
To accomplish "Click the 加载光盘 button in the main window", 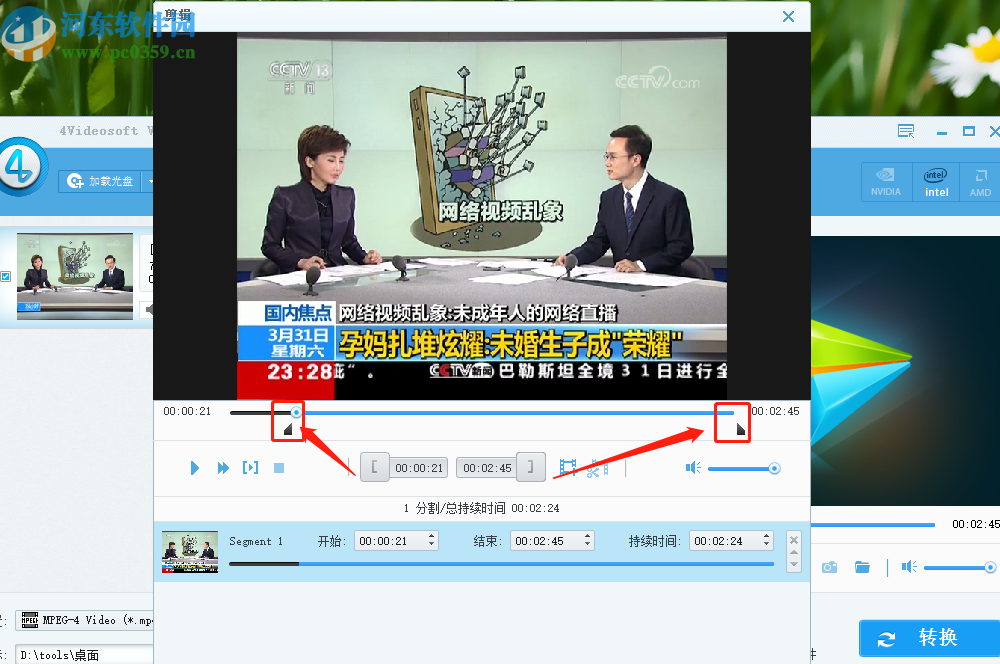I will [99, 181].
